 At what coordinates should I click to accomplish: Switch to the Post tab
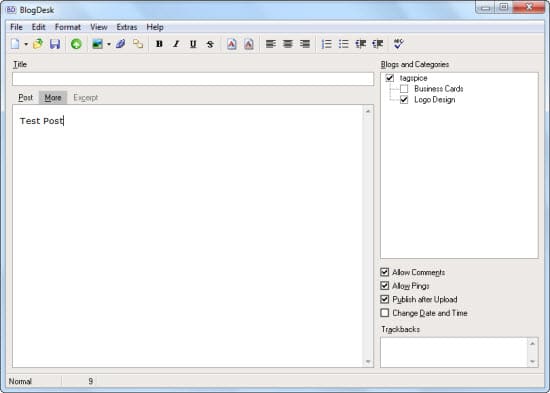(26, 98)
